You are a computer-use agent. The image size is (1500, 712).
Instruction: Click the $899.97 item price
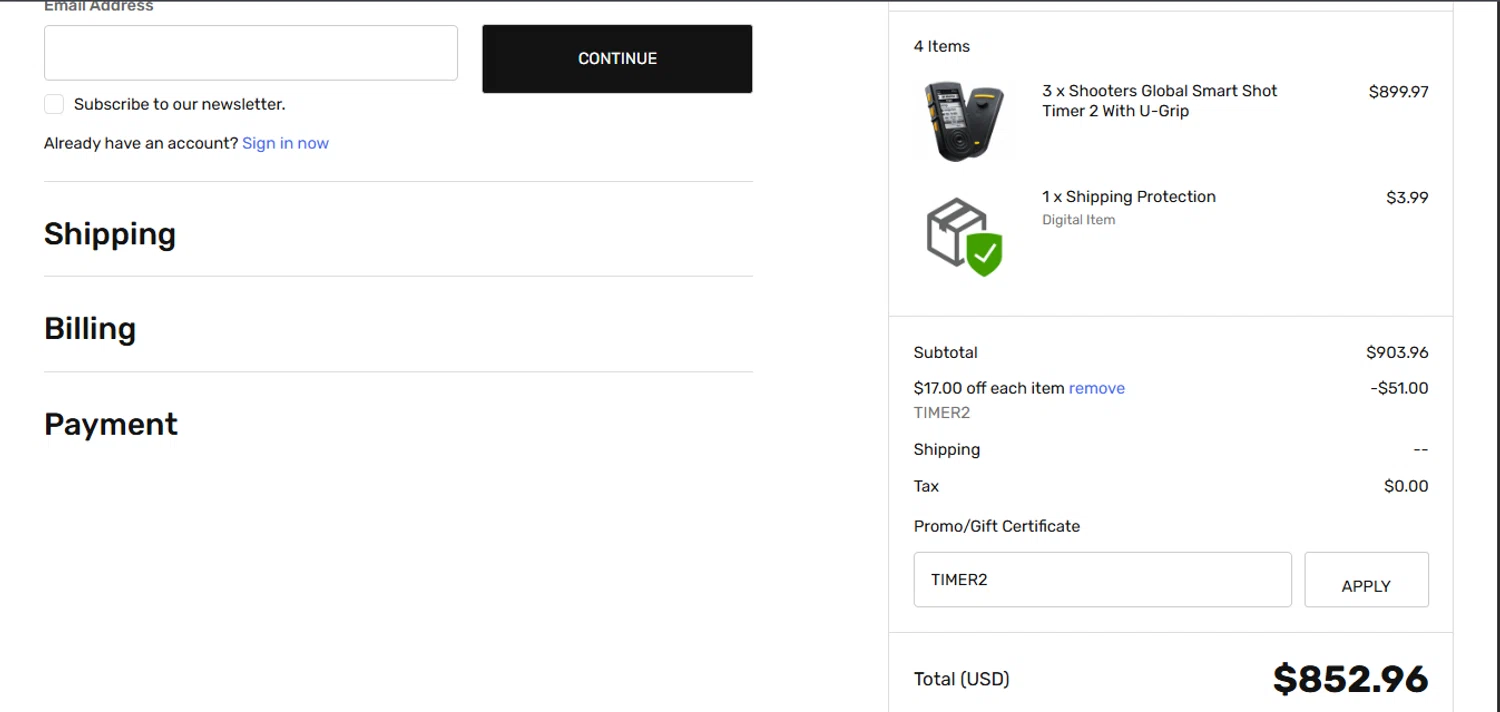pos(1398,92)
